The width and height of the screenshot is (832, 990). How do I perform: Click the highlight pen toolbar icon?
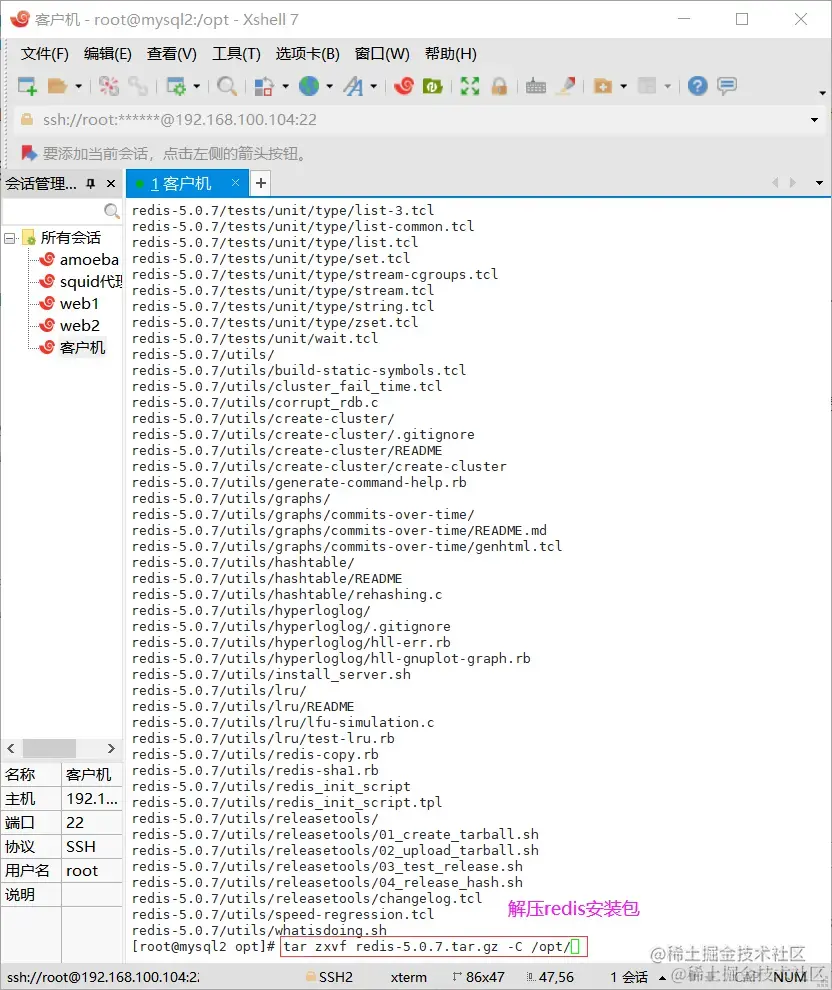(566, 86)
